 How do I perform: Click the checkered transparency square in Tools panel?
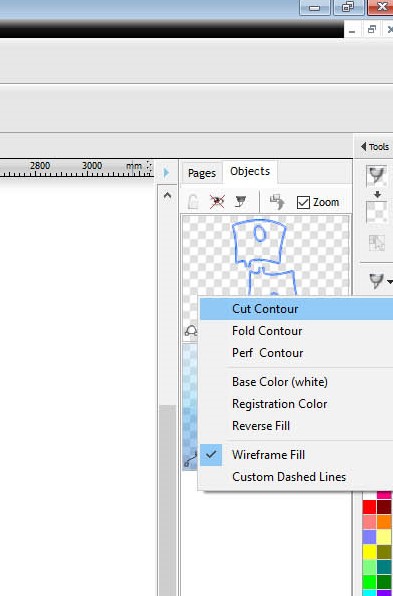coord(377,212)
